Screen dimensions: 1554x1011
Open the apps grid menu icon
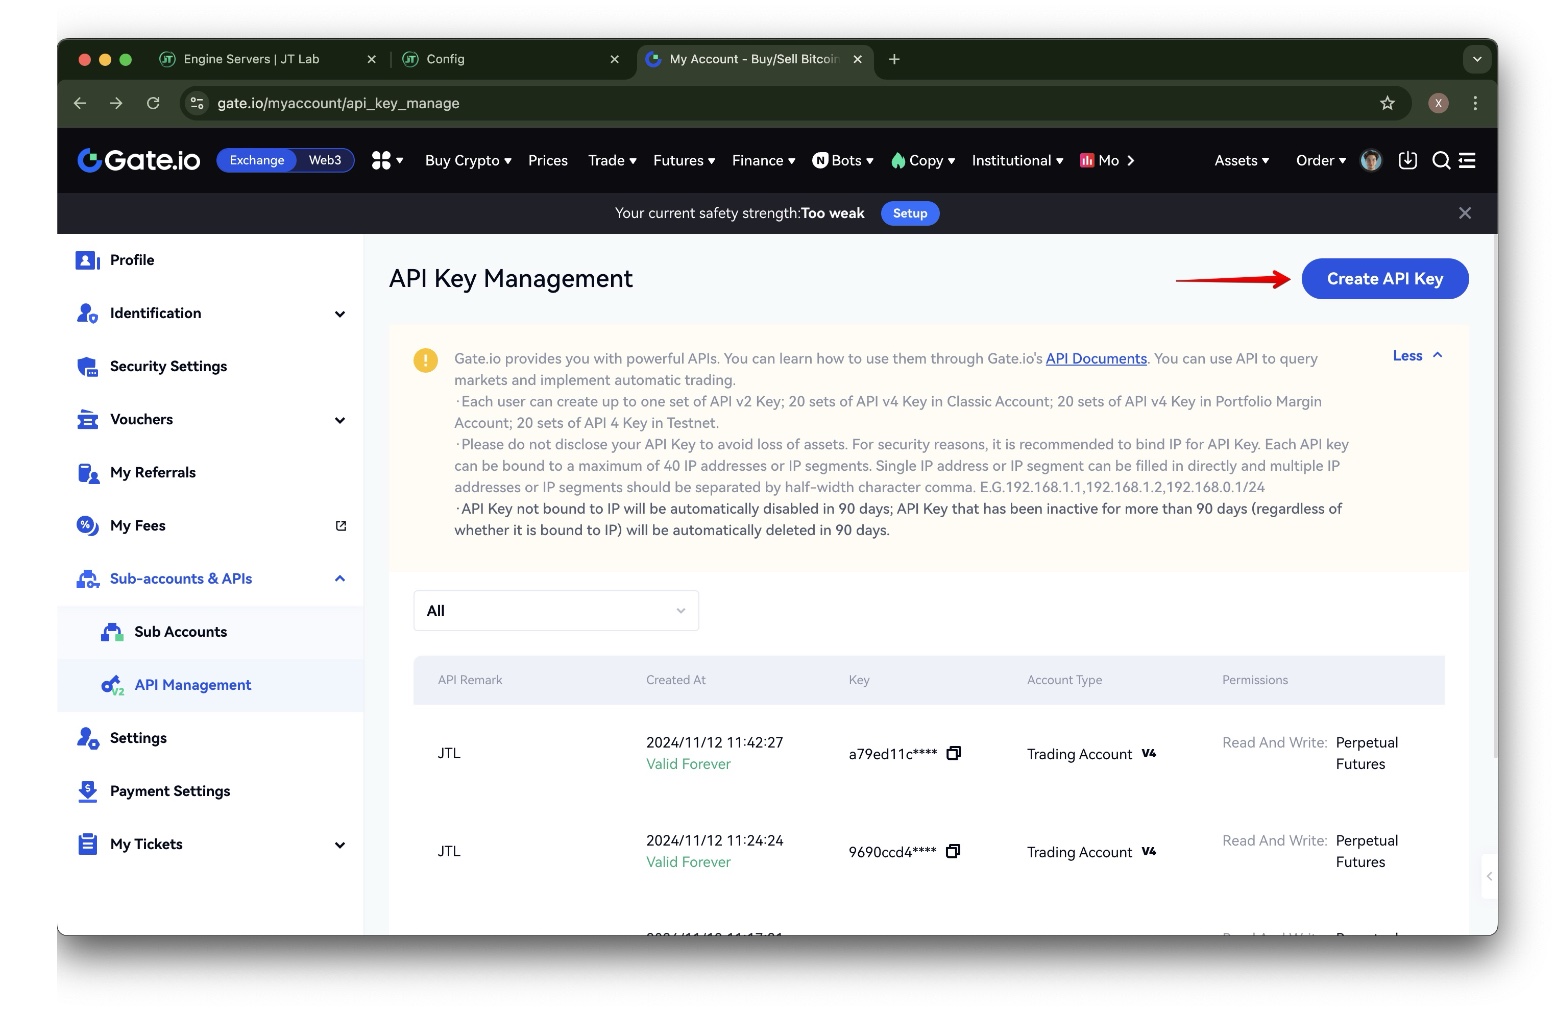pos(386,160)
